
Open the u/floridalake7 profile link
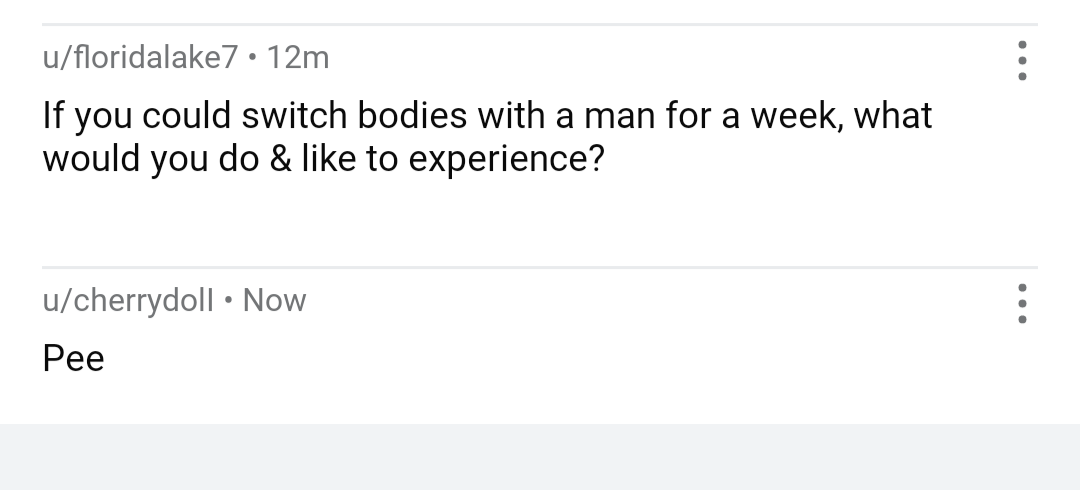click(x=140, y=58)
